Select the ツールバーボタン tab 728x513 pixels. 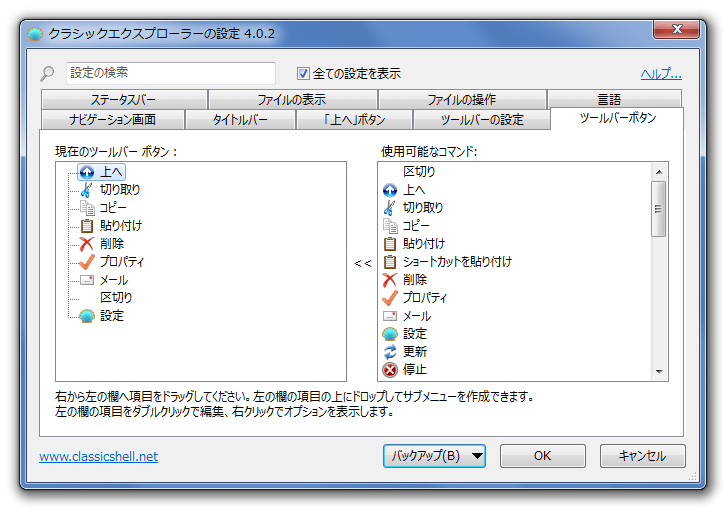(x=618, y=118)
